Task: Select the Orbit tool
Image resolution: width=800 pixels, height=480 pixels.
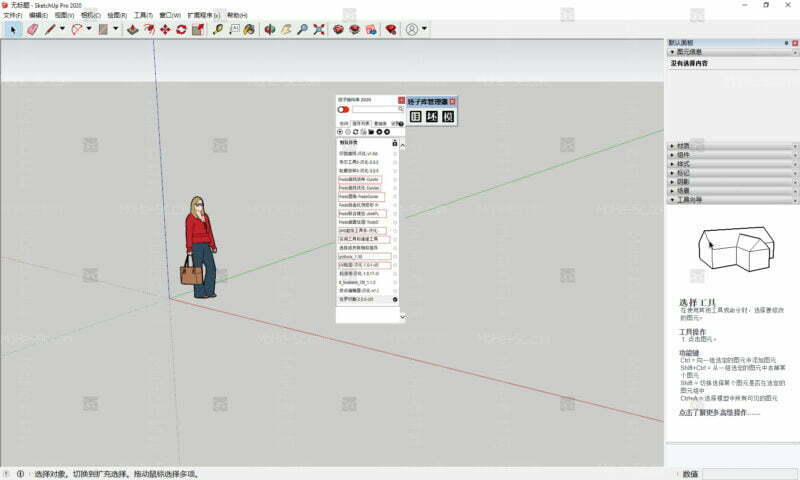Action: (x=269, y=29)
